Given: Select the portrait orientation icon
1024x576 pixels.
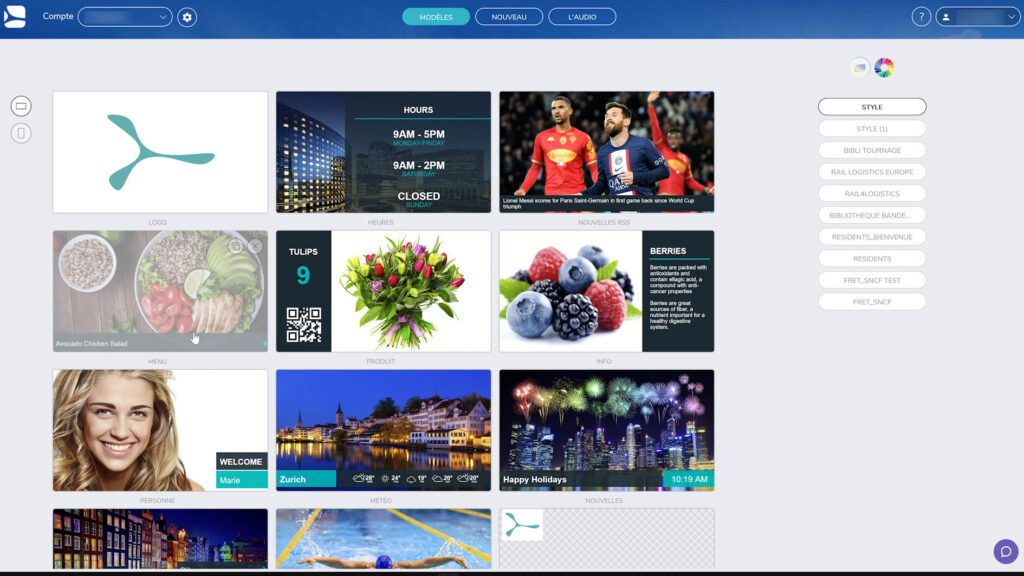Looking at the screenshot, I should click(21, 133).
